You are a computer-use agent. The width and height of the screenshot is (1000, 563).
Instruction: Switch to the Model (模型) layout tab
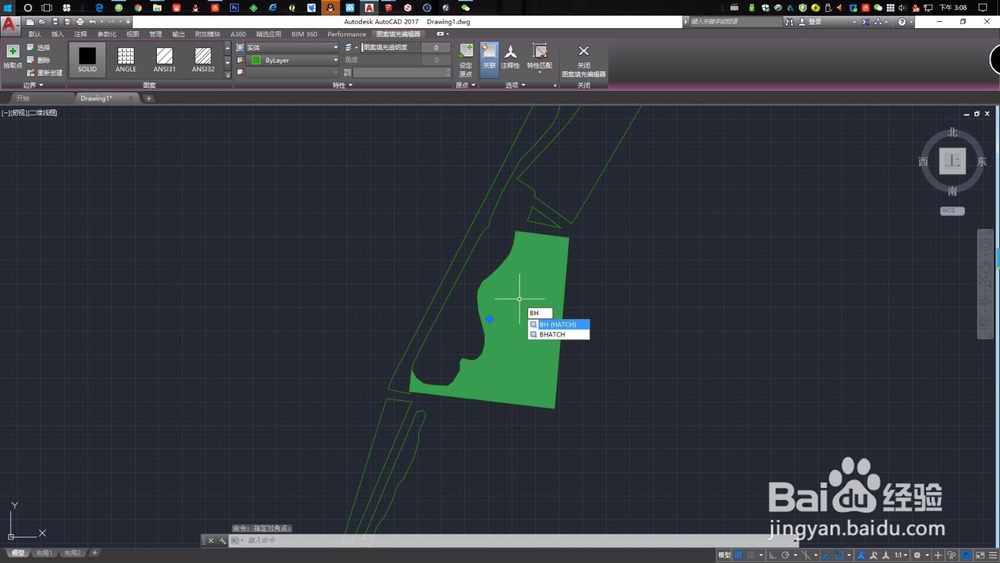(x=18, y=553)
